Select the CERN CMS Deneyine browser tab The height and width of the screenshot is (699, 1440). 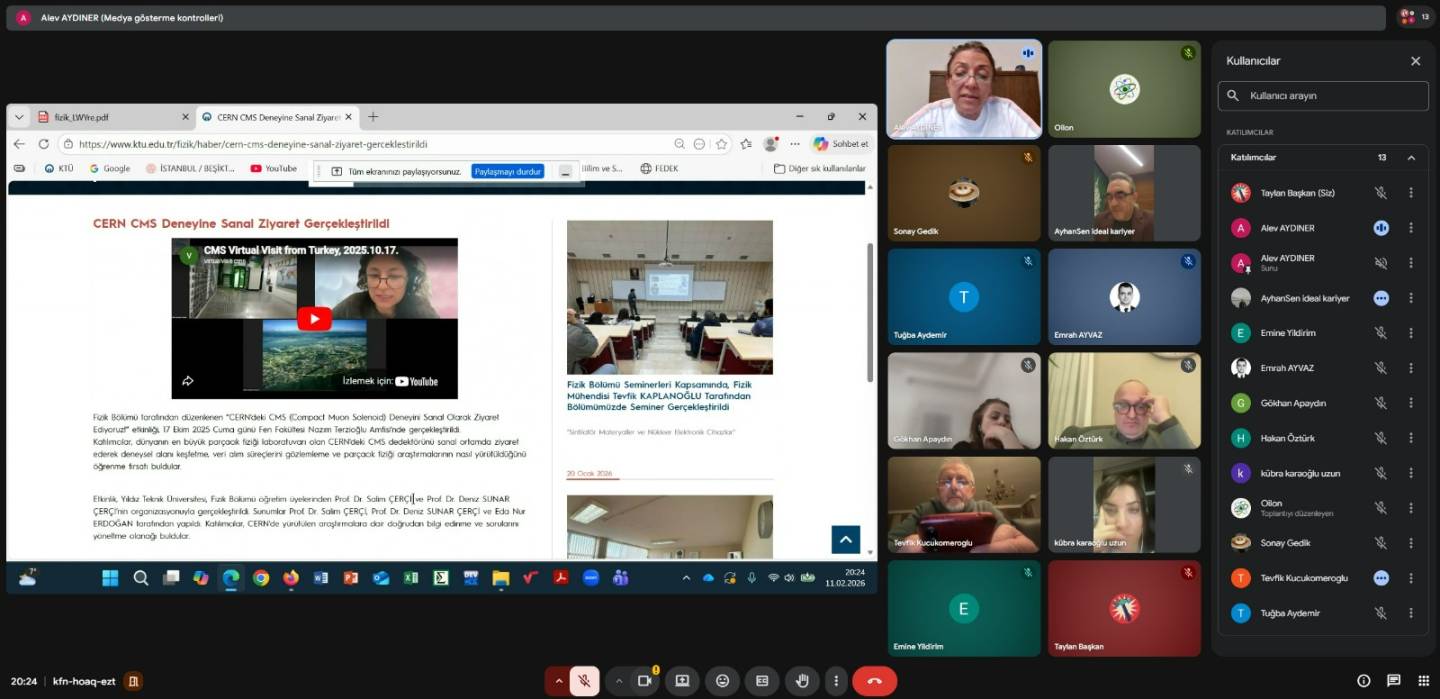tap(270, 117)
